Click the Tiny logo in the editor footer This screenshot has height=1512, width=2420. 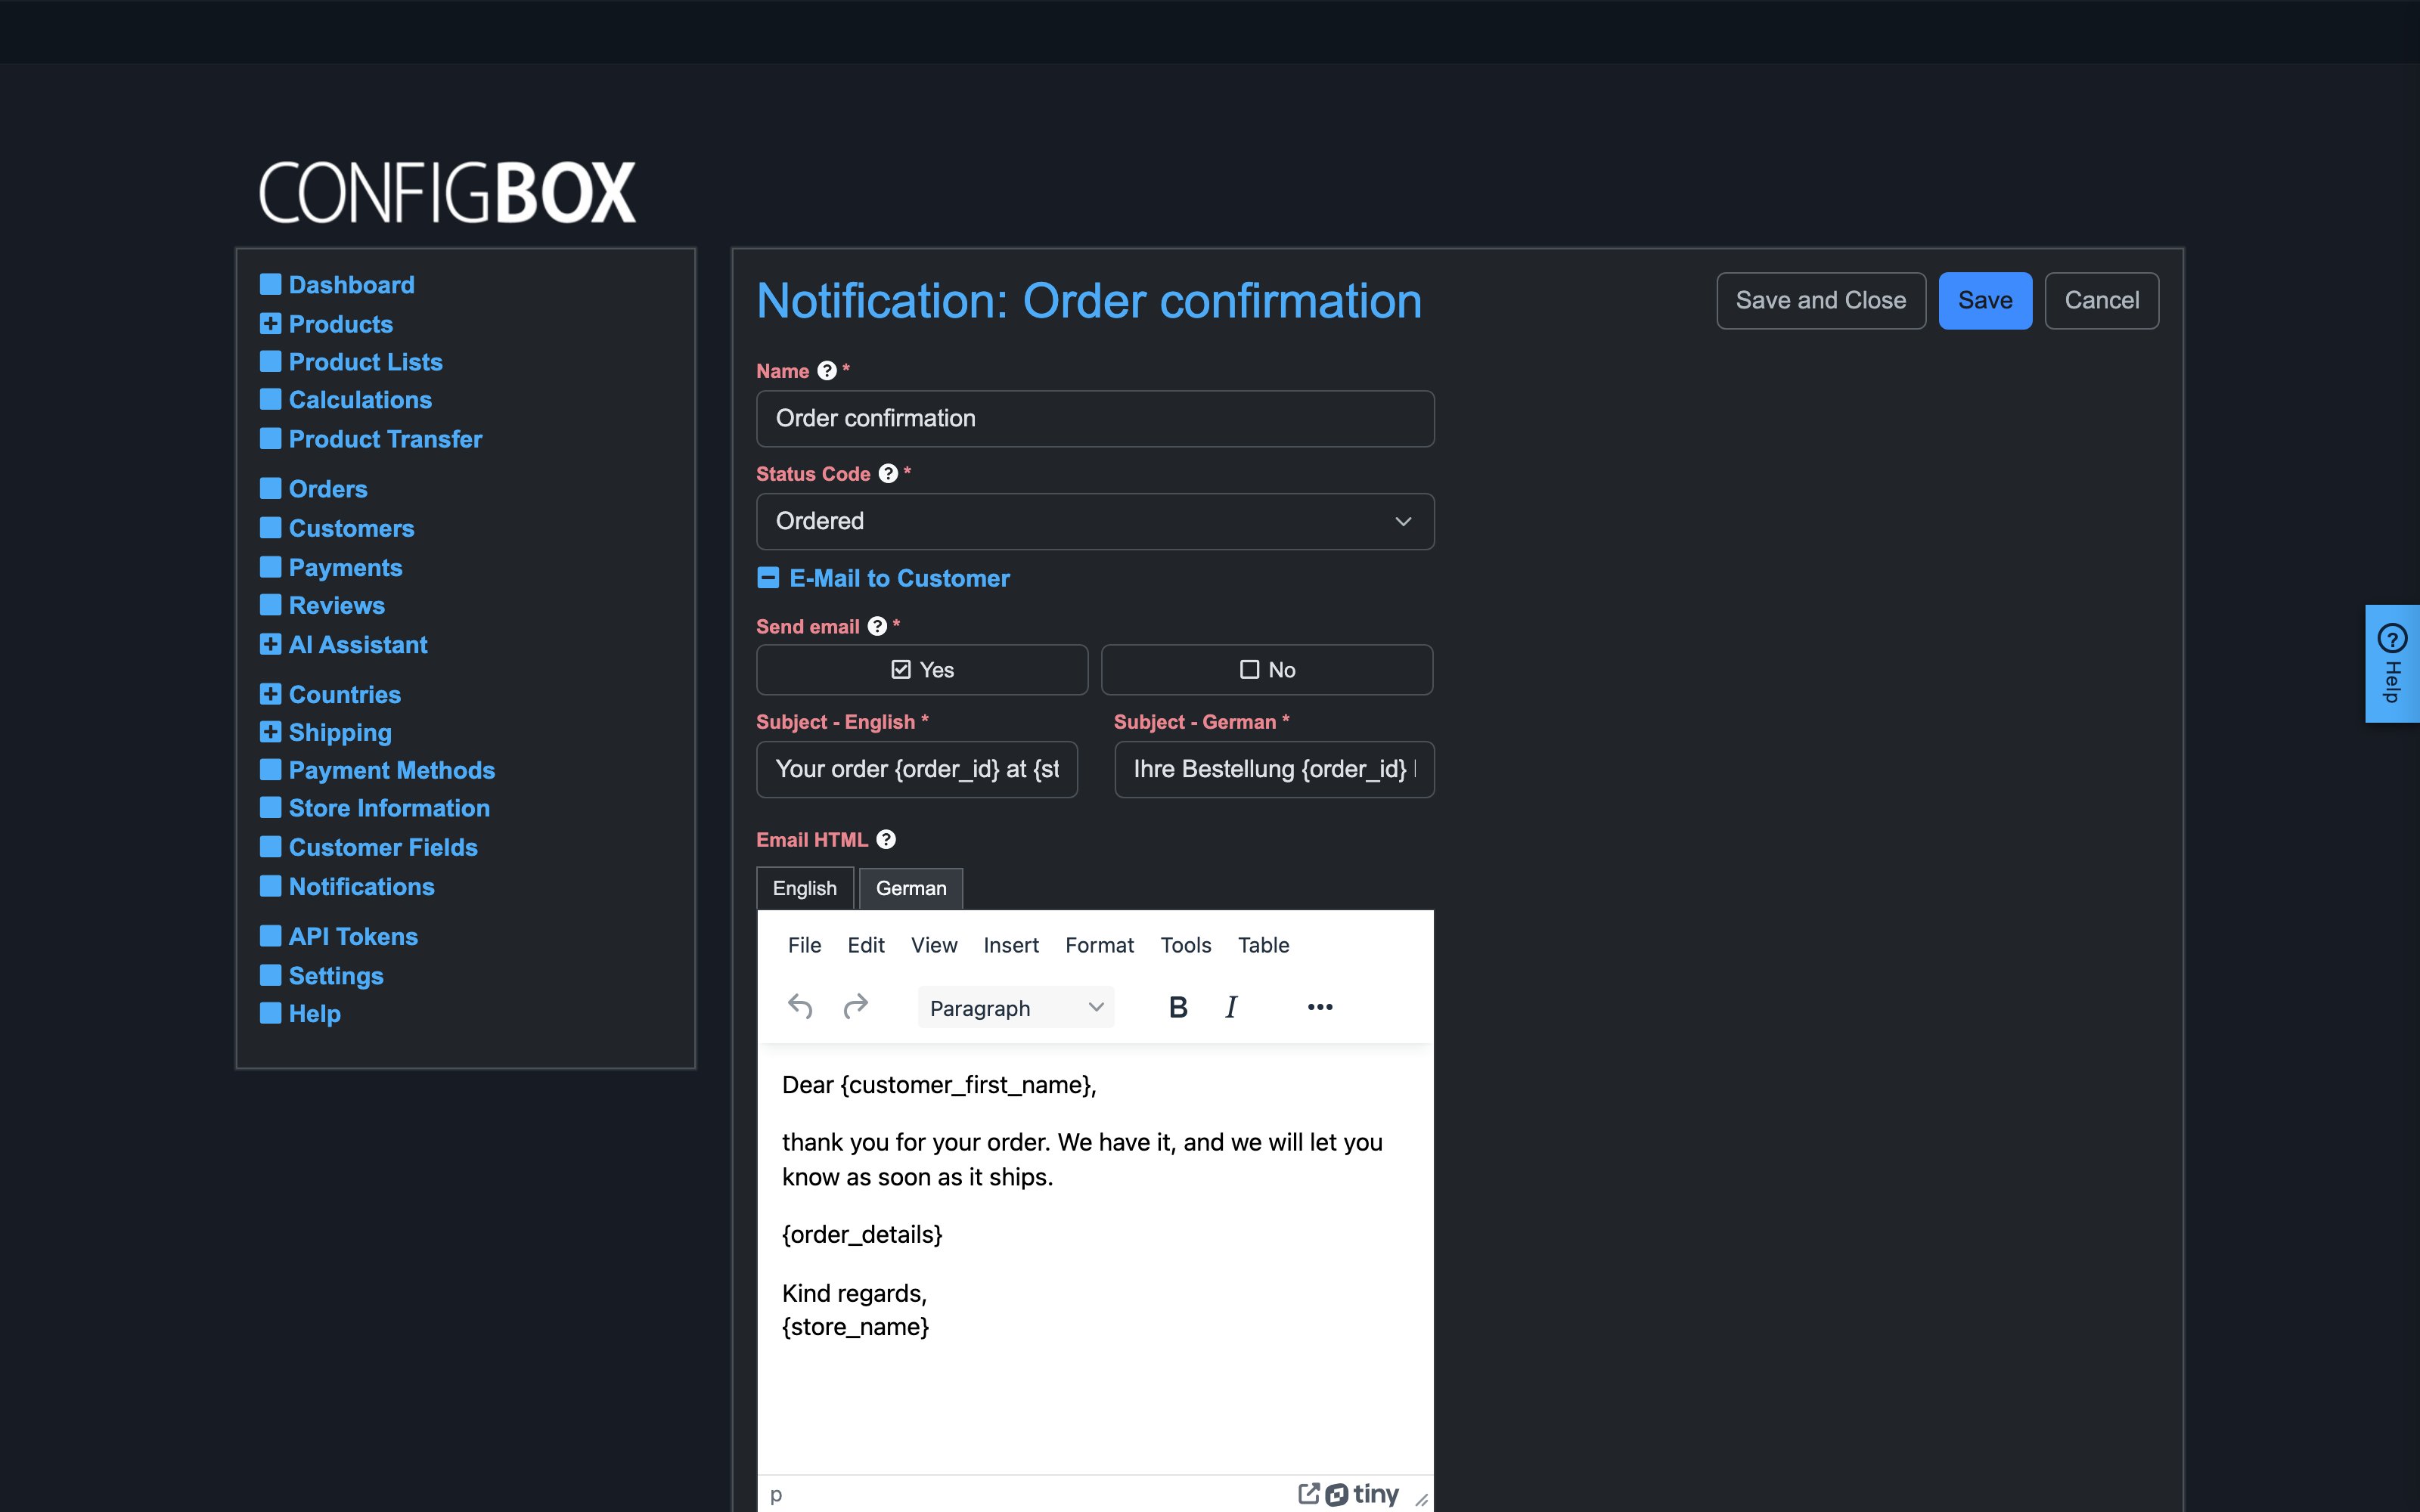click(x=1362, y=1494)
